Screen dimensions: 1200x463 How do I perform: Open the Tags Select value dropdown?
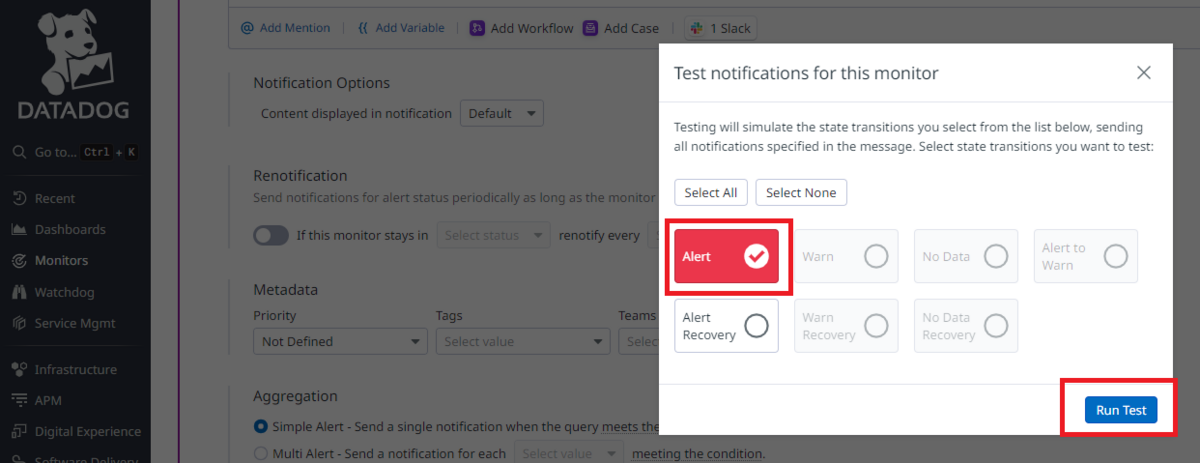point(521,341)
